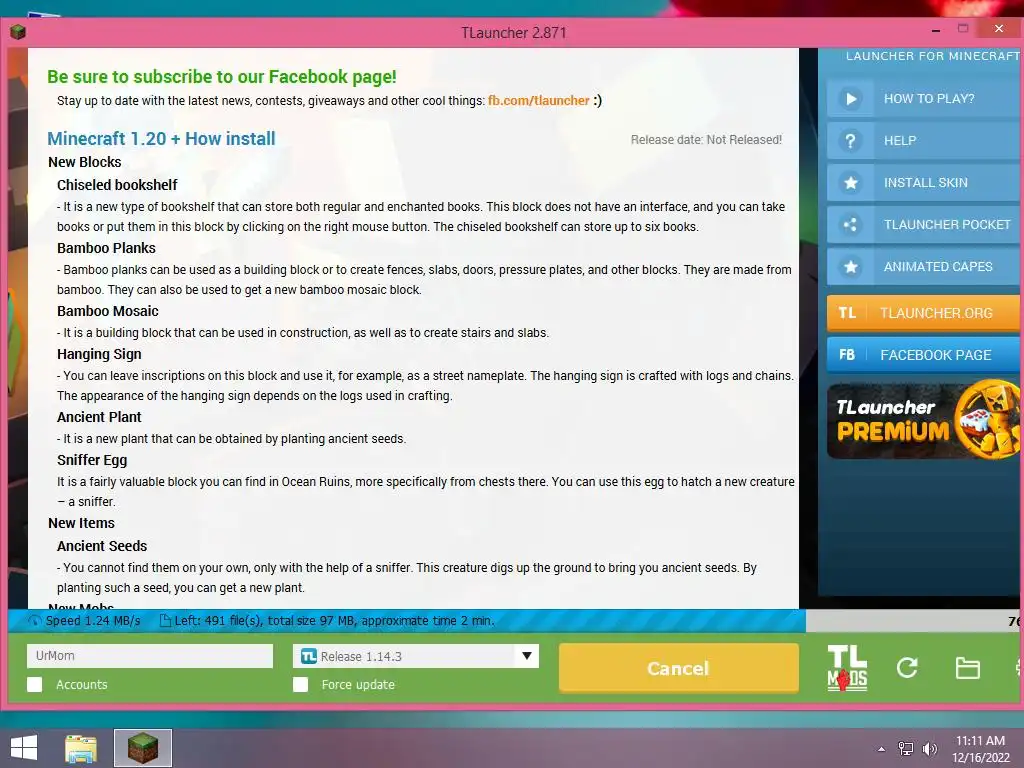Click the system tray volume icon
Image resolution: width=1024 pixels, height=768 pixels.
click(x=930, y=748)
